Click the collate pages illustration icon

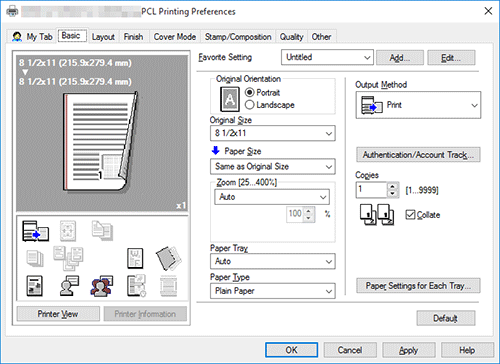tap(377, 215)
